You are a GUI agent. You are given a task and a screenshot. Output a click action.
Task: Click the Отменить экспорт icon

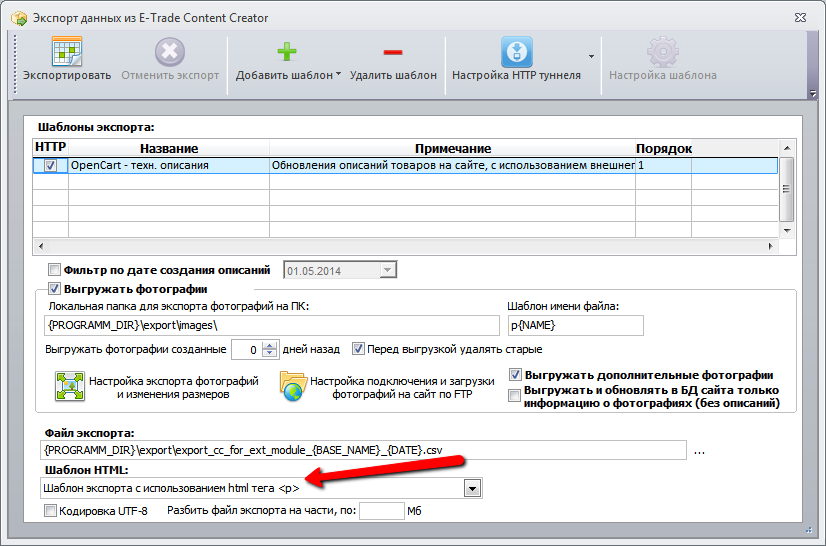tap(170, 52)
